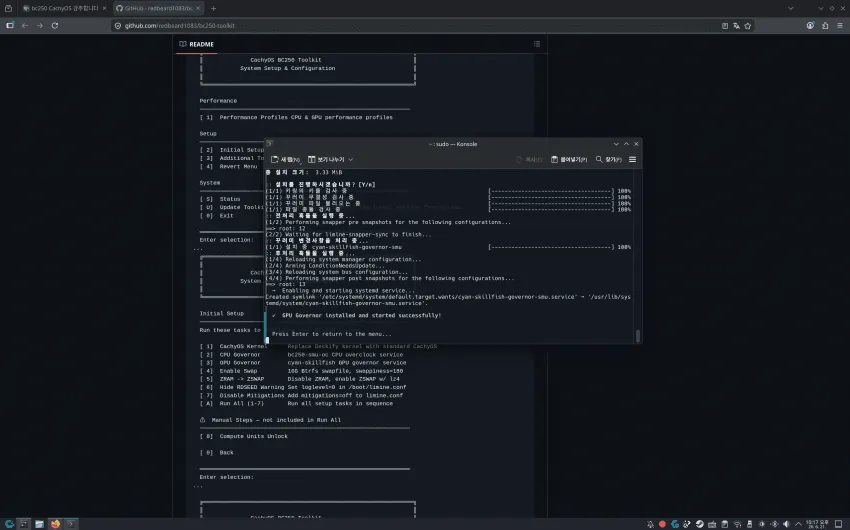The width and height of the screenshot is (850, 530).
Task: Go forward in the browser
Action: point(40,25)
